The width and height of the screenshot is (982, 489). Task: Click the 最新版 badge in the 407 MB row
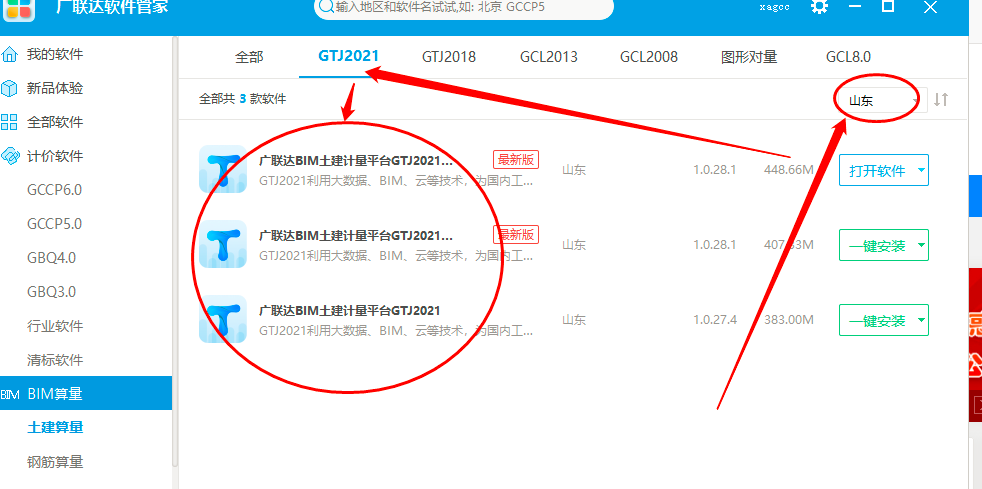[516, 234]
